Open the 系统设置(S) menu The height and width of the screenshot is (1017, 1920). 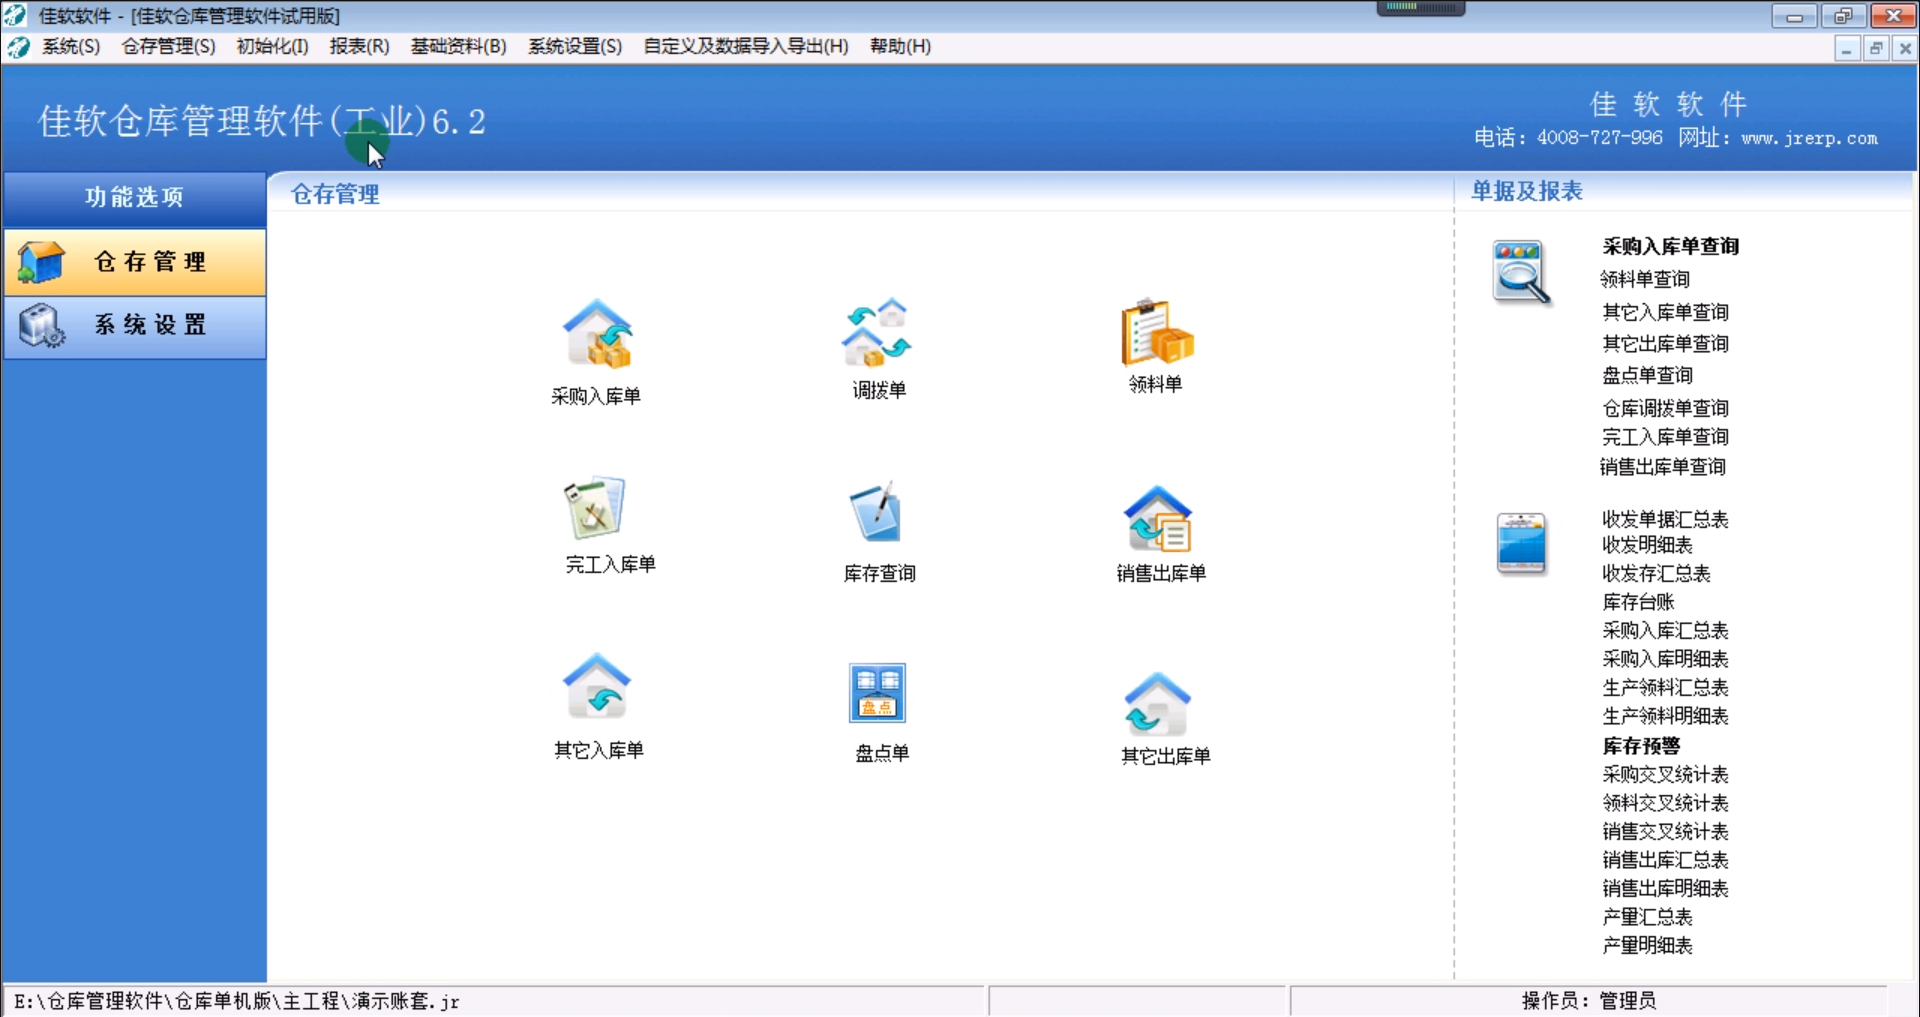coord(575,47)
